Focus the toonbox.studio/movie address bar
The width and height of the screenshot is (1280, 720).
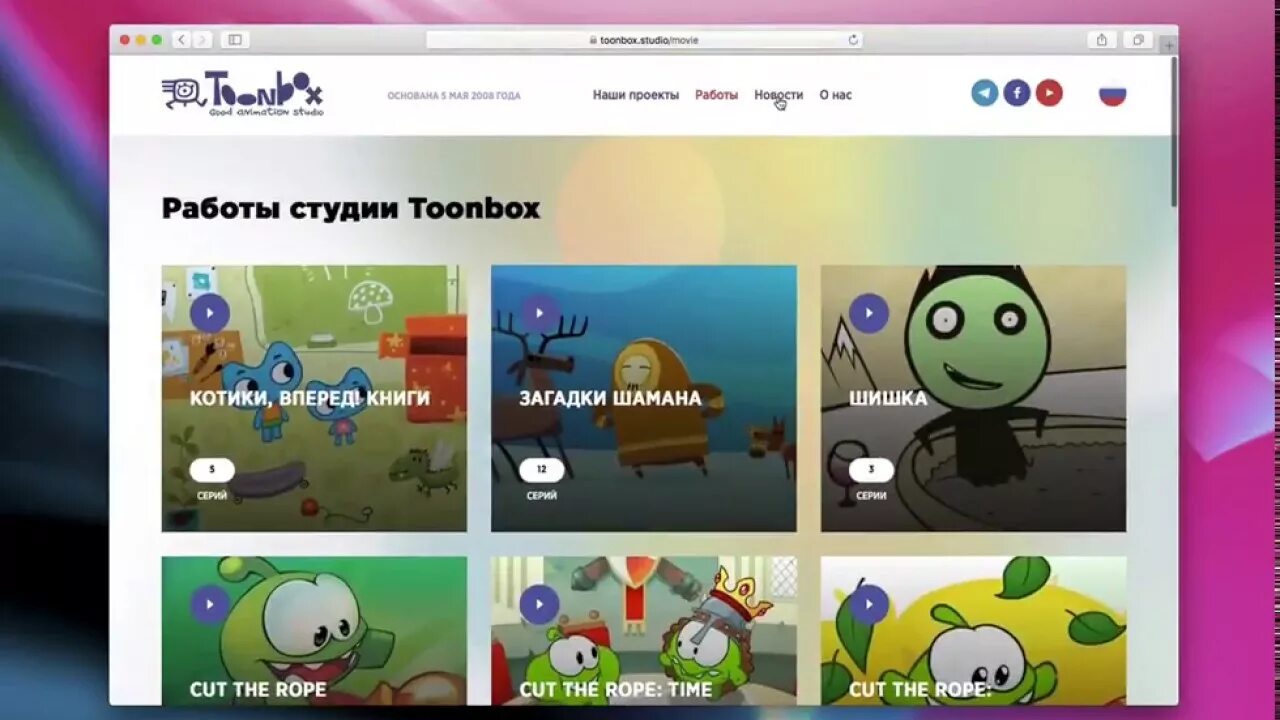tap(644, 40)
